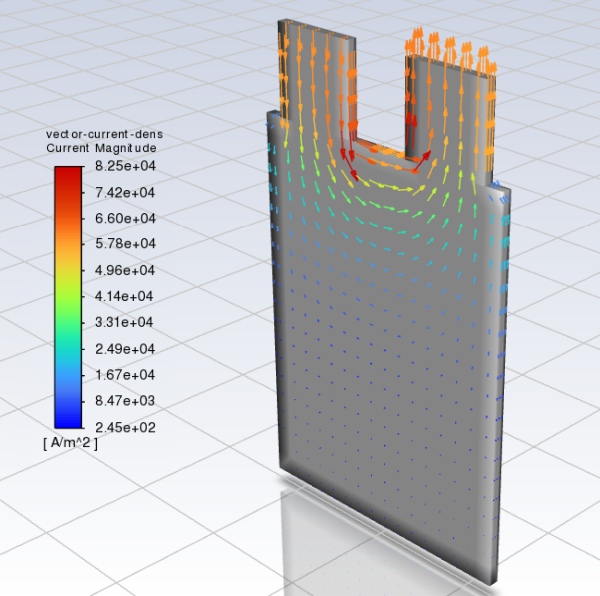The height and width of the screenshot is (596, 600).
Task: Click the 8.25e+04 maximum legend value
Action: (125, 166)
